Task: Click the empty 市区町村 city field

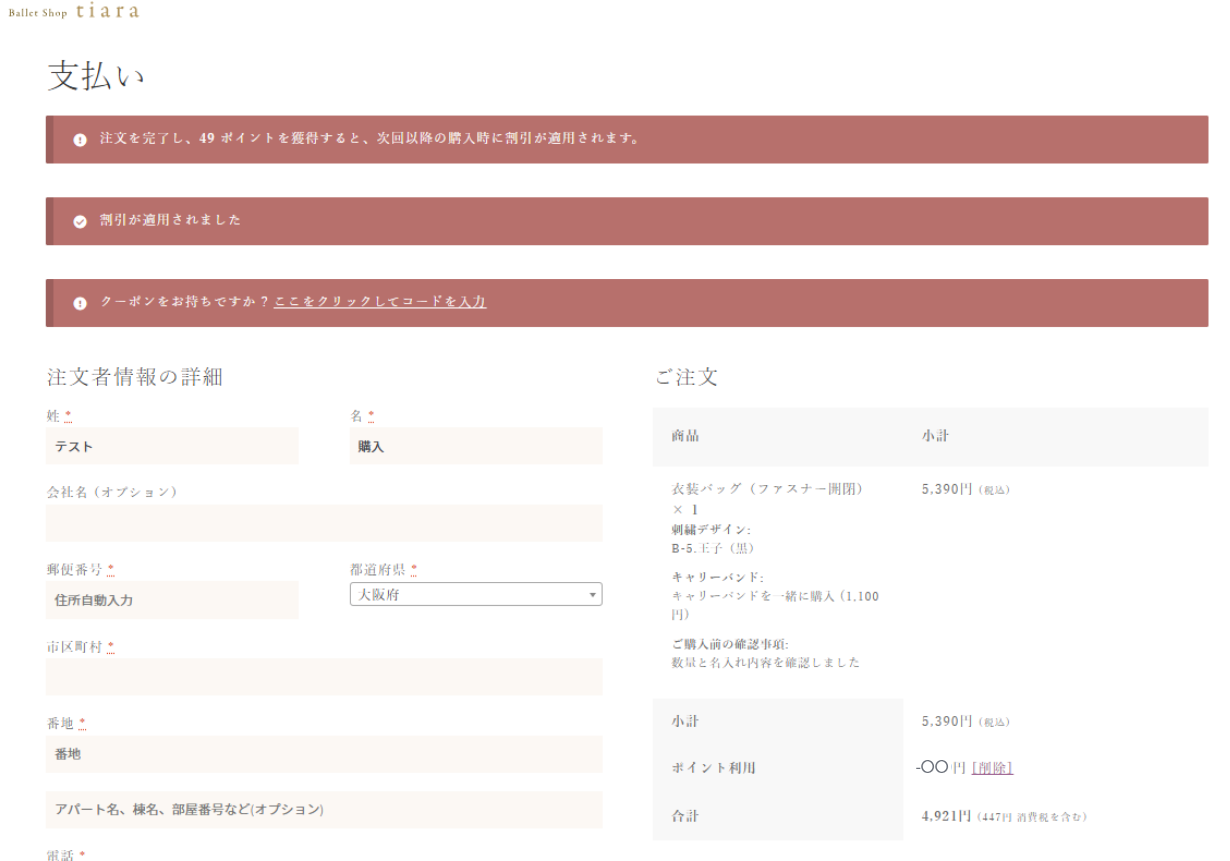Action: pos(323,677)
